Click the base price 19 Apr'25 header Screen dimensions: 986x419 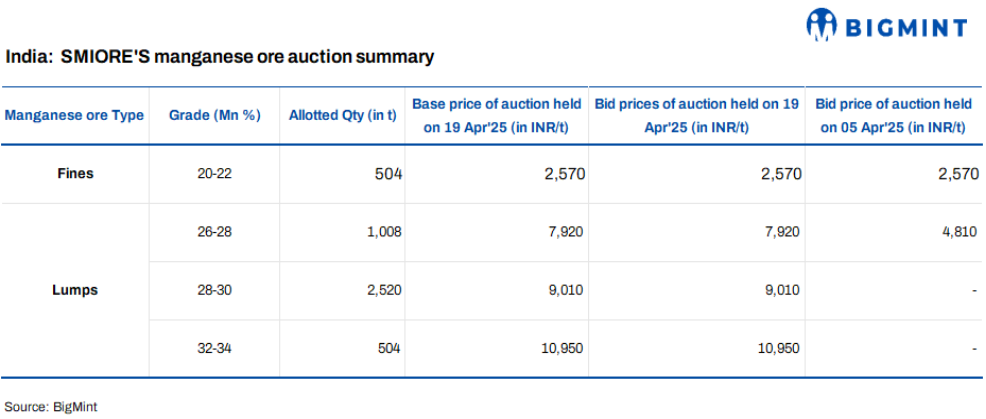pos(496,115)
